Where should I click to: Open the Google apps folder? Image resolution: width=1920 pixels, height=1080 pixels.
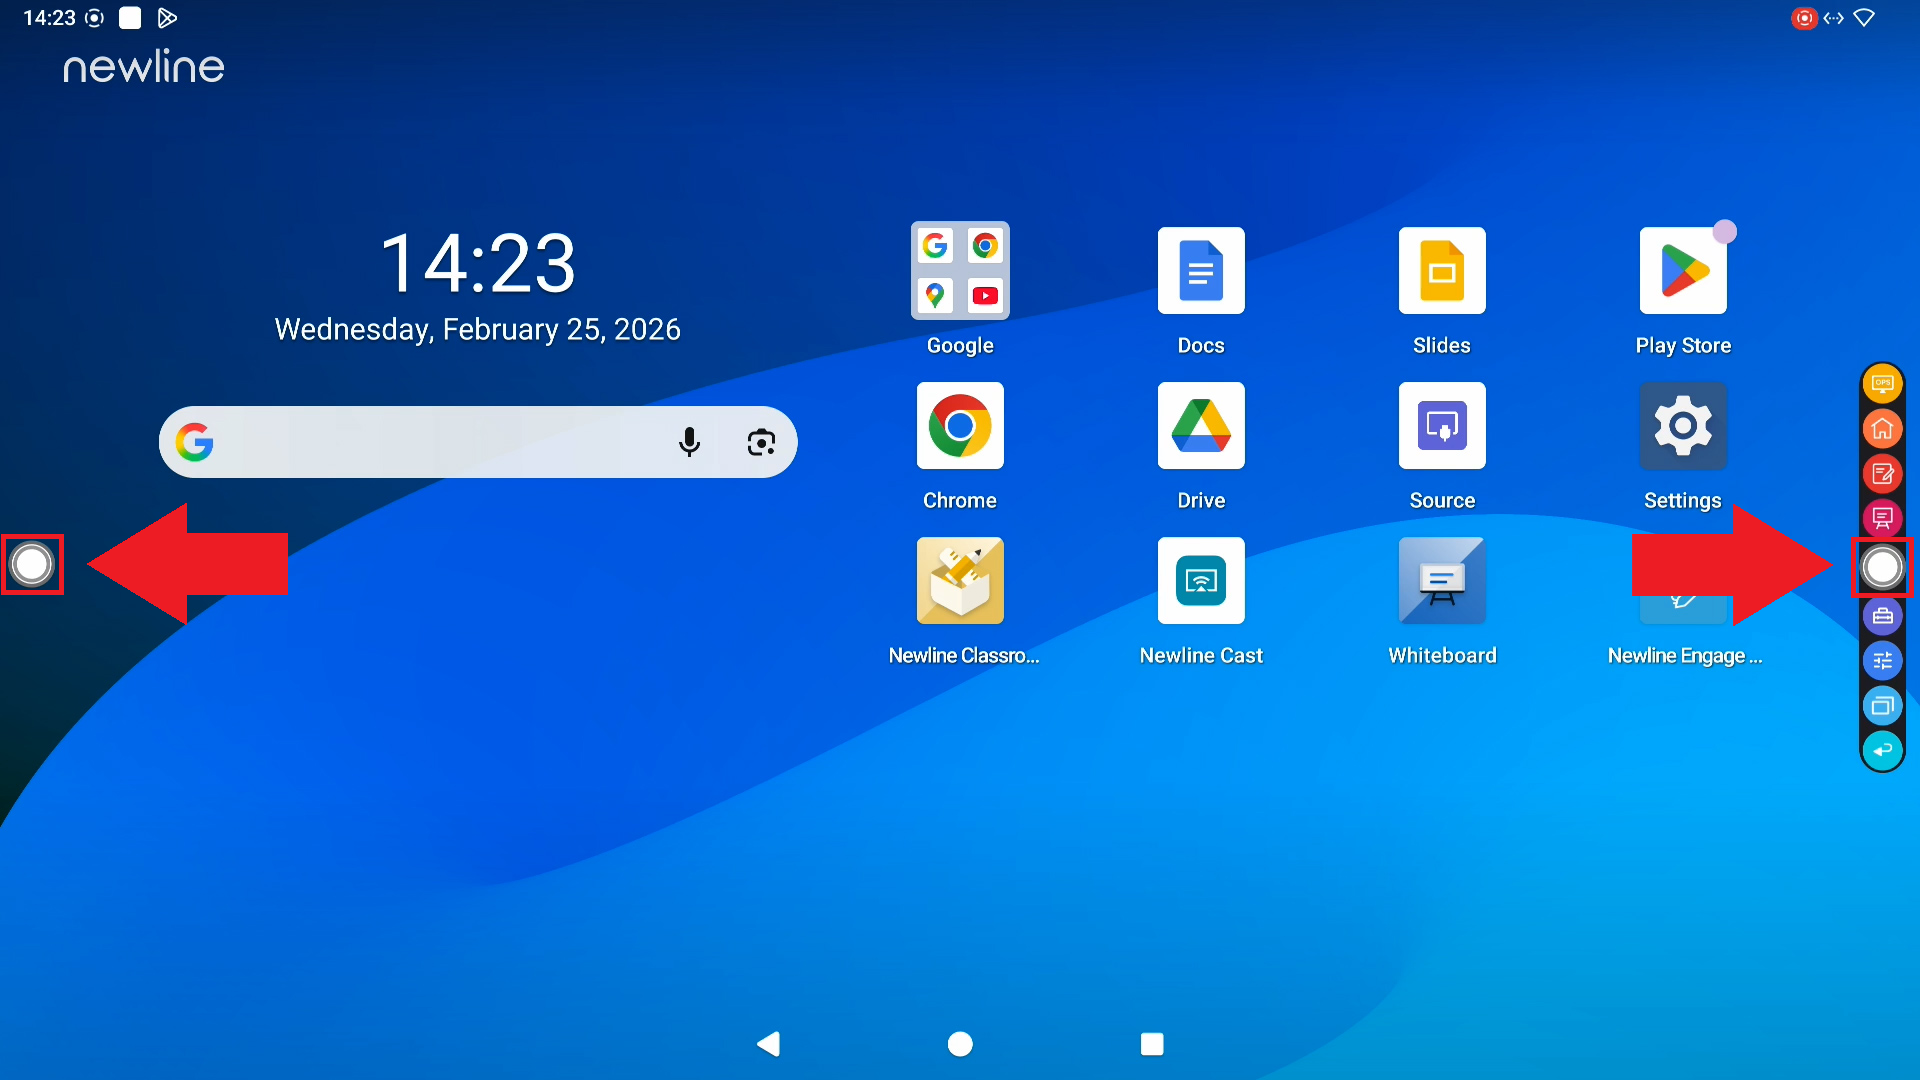pyautogui.click(x=960, y=271)
